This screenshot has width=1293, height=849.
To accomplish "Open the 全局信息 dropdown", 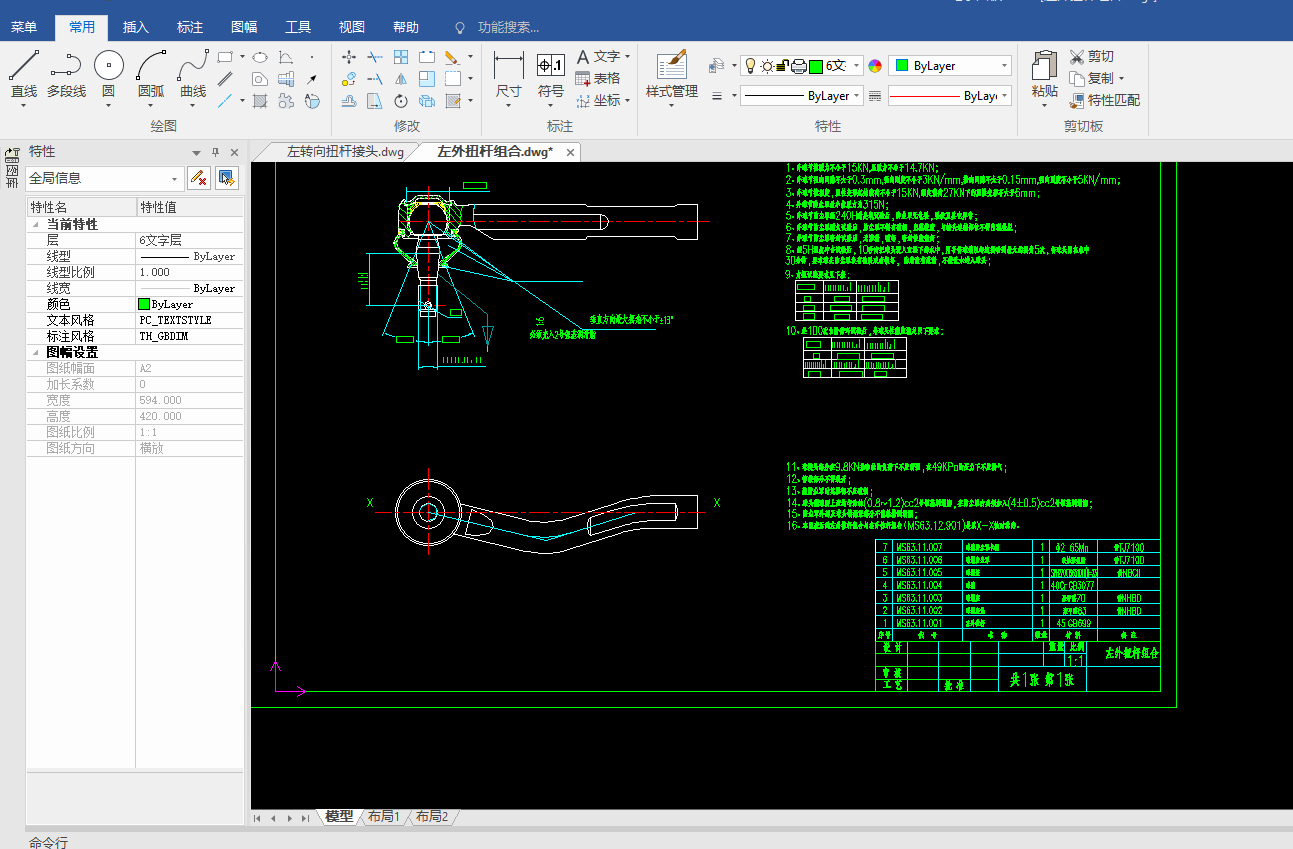I will pyautogui.click(x=175, y=179).
